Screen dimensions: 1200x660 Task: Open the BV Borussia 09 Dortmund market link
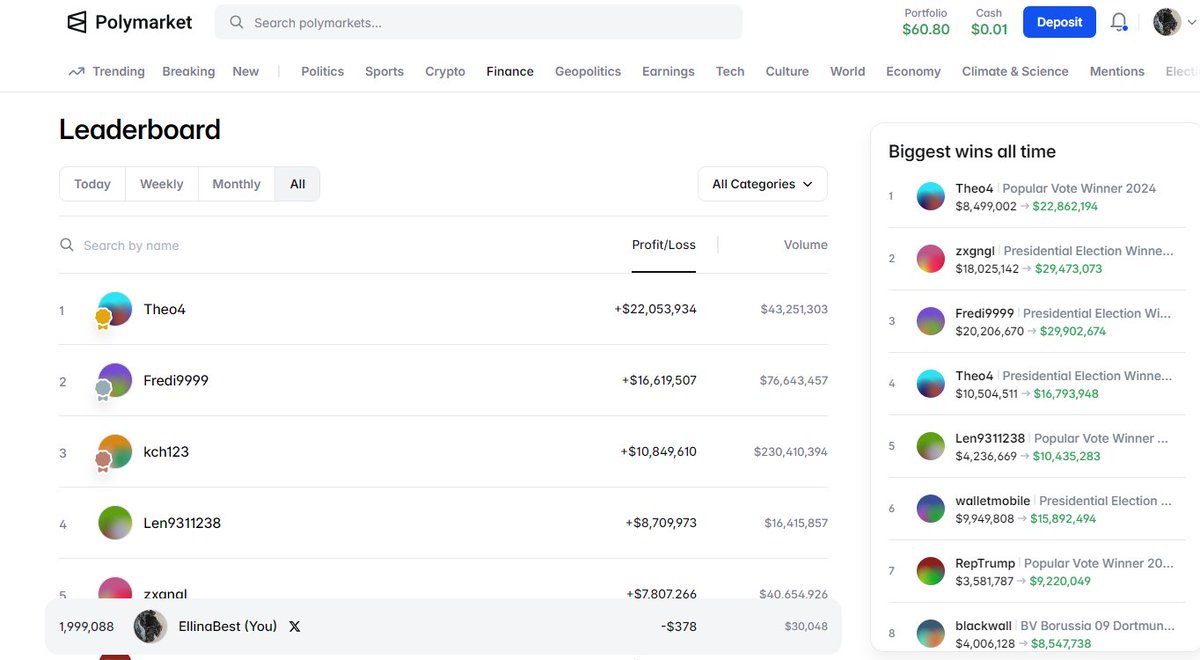[1097, 626]
